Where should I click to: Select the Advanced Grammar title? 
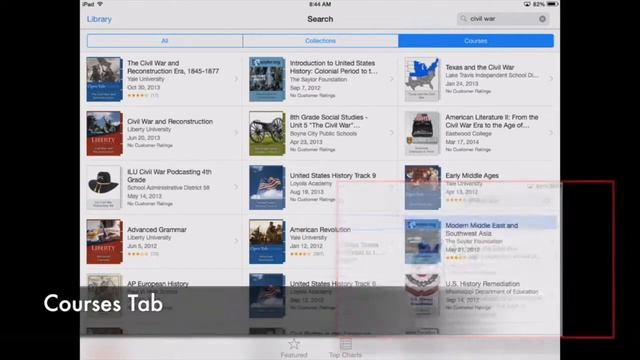(x=157, y=230)
